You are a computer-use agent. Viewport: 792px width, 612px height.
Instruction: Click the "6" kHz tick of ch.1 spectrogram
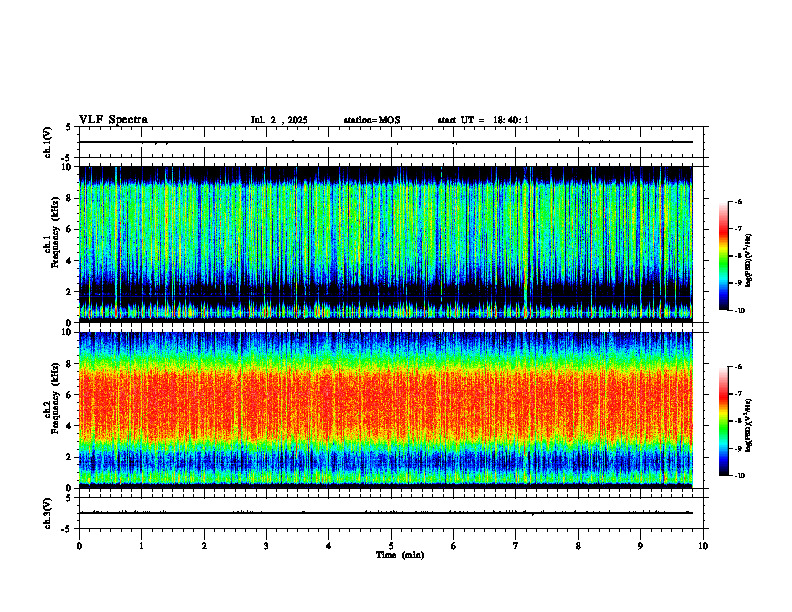click(x=71, y=229)
